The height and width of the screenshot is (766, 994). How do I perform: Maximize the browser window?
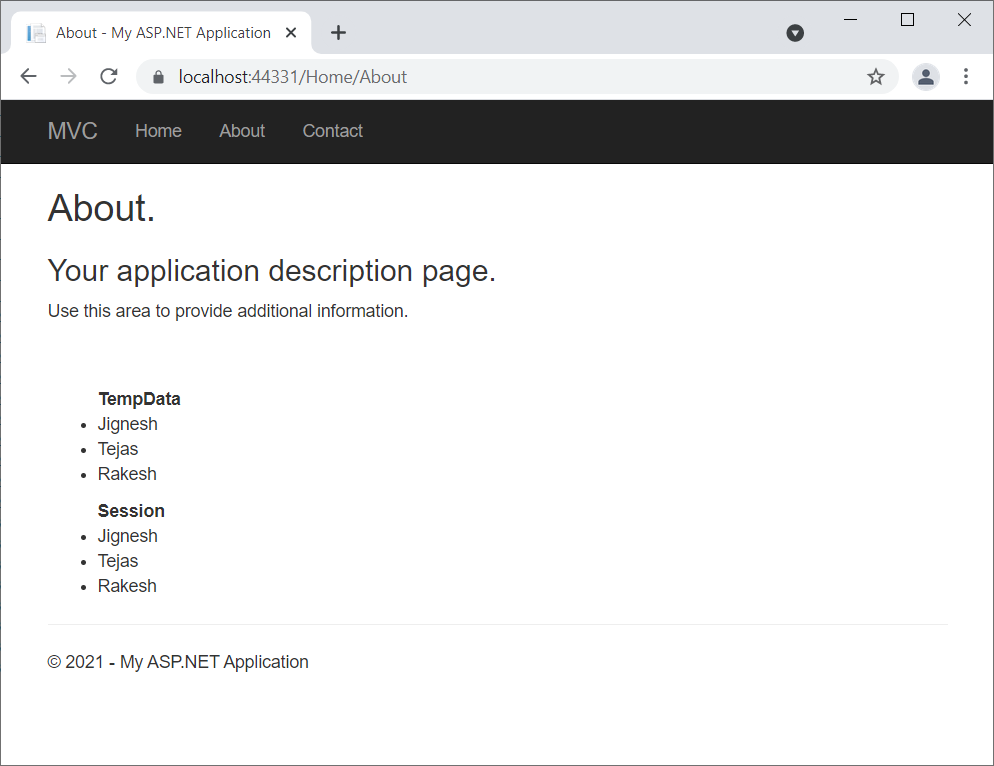[908, 20]
